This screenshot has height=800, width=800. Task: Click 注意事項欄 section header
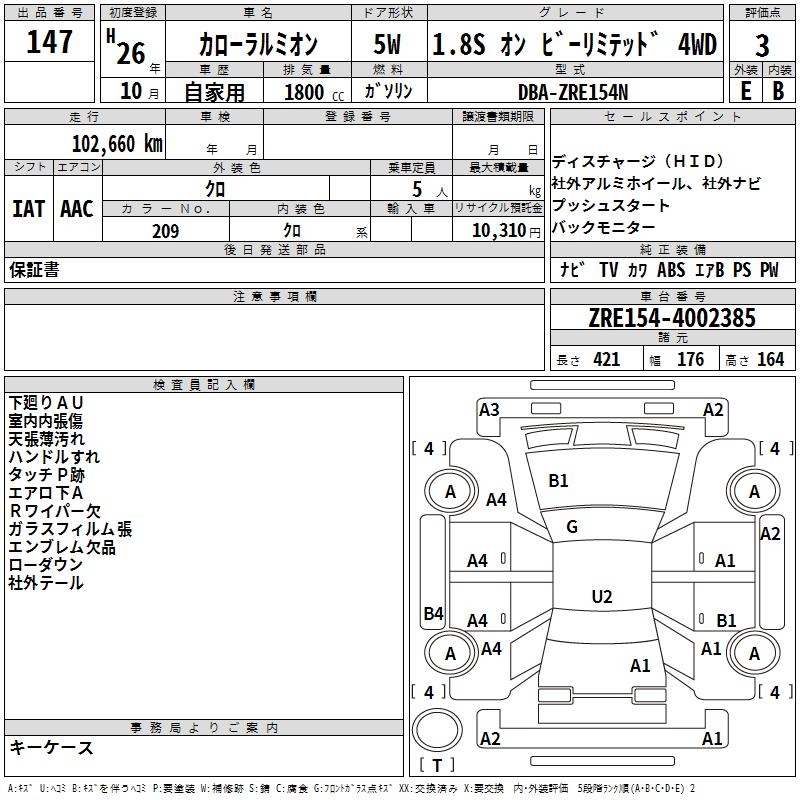tap(274, 296)
